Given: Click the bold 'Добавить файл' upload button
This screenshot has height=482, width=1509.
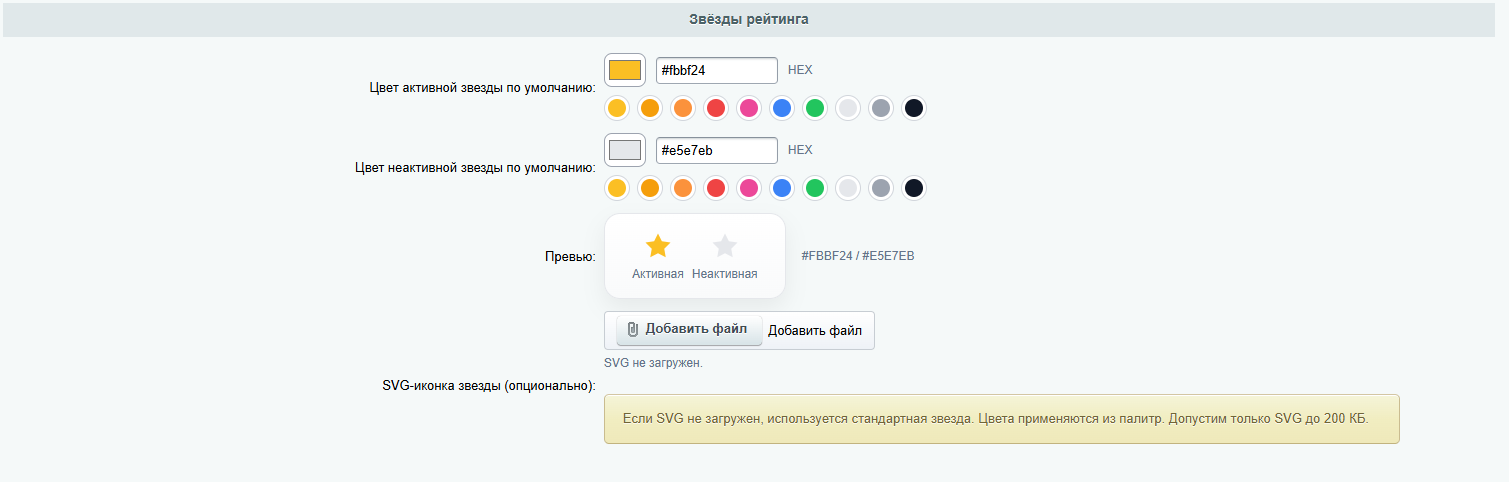Looking at the screenshot, I should (x=689, y=330).
